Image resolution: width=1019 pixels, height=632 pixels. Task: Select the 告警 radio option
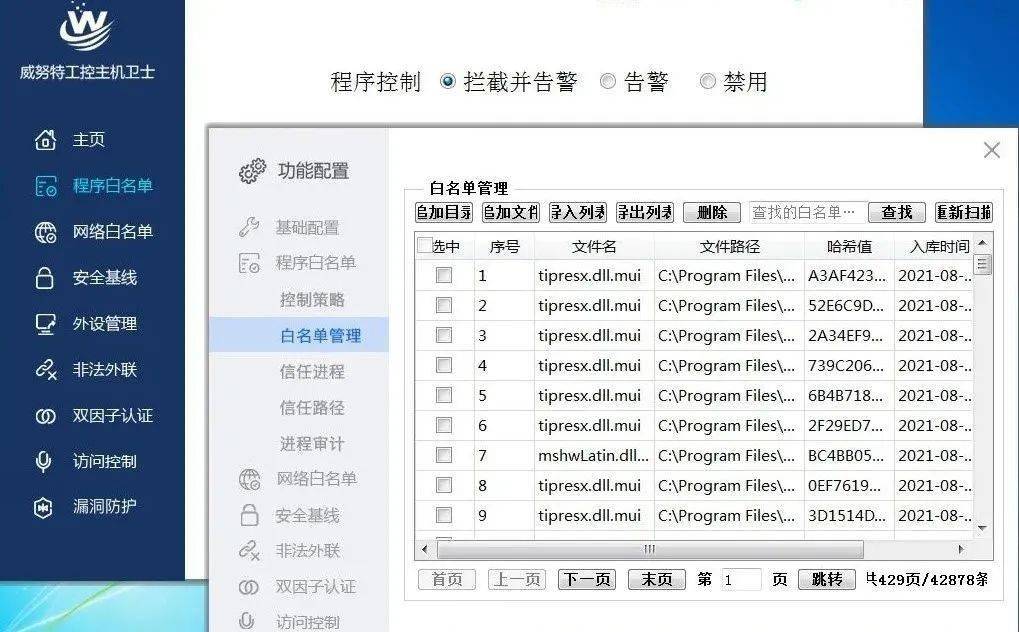608,81
